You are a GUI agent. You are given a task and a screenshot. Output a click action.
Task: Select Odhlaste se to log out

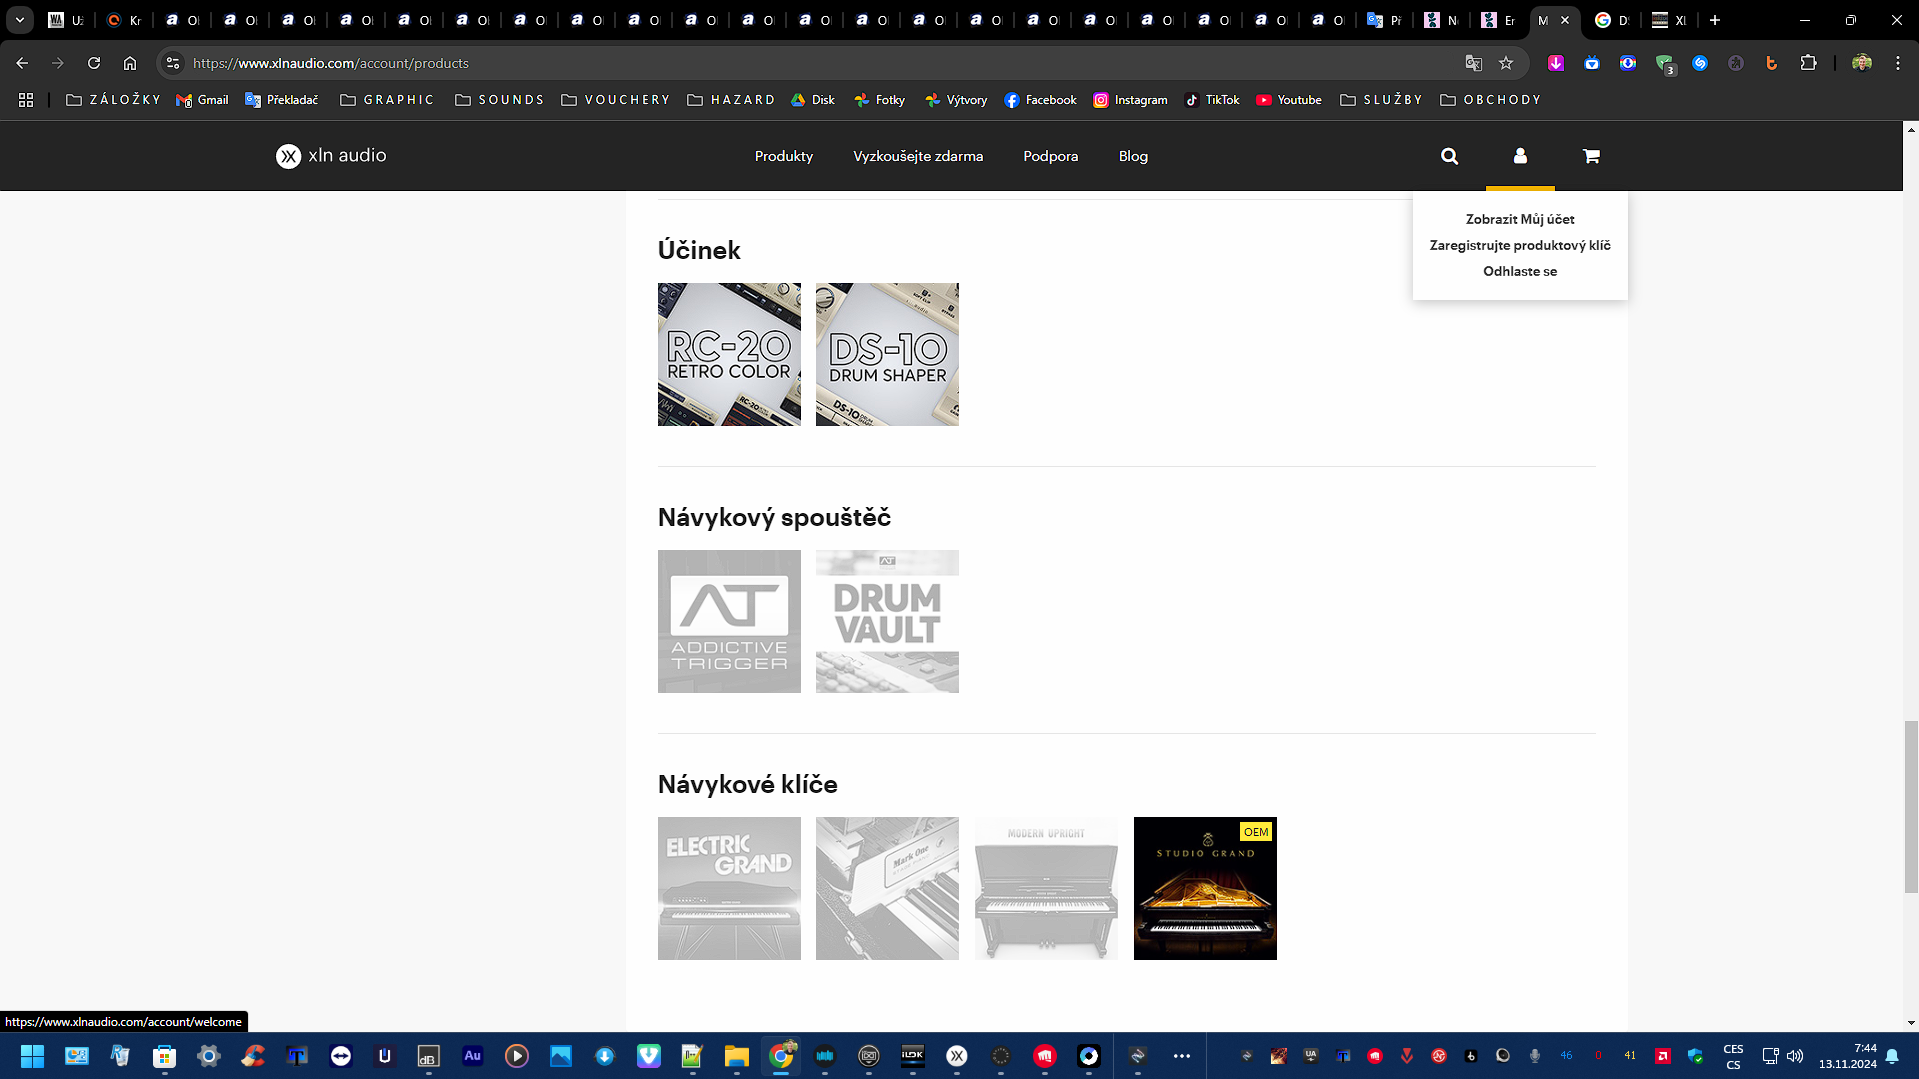pos(1520,271)
